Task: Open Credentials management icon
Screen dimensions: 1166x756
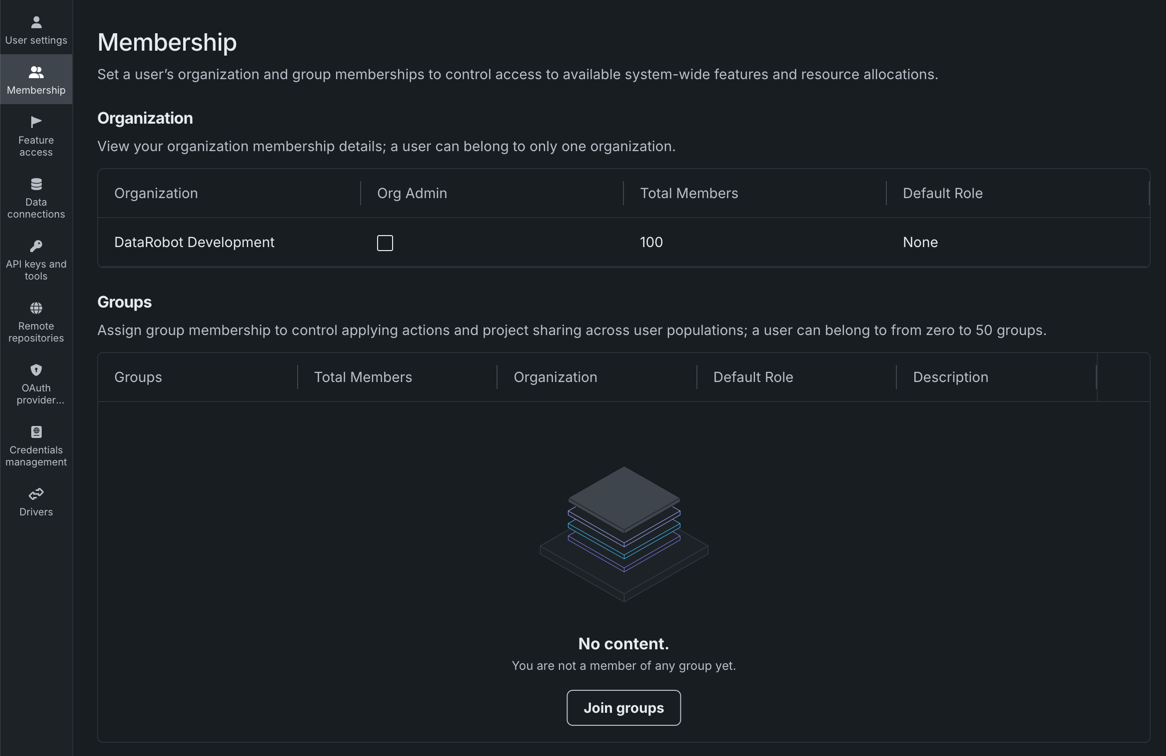Action: (36, 432)
